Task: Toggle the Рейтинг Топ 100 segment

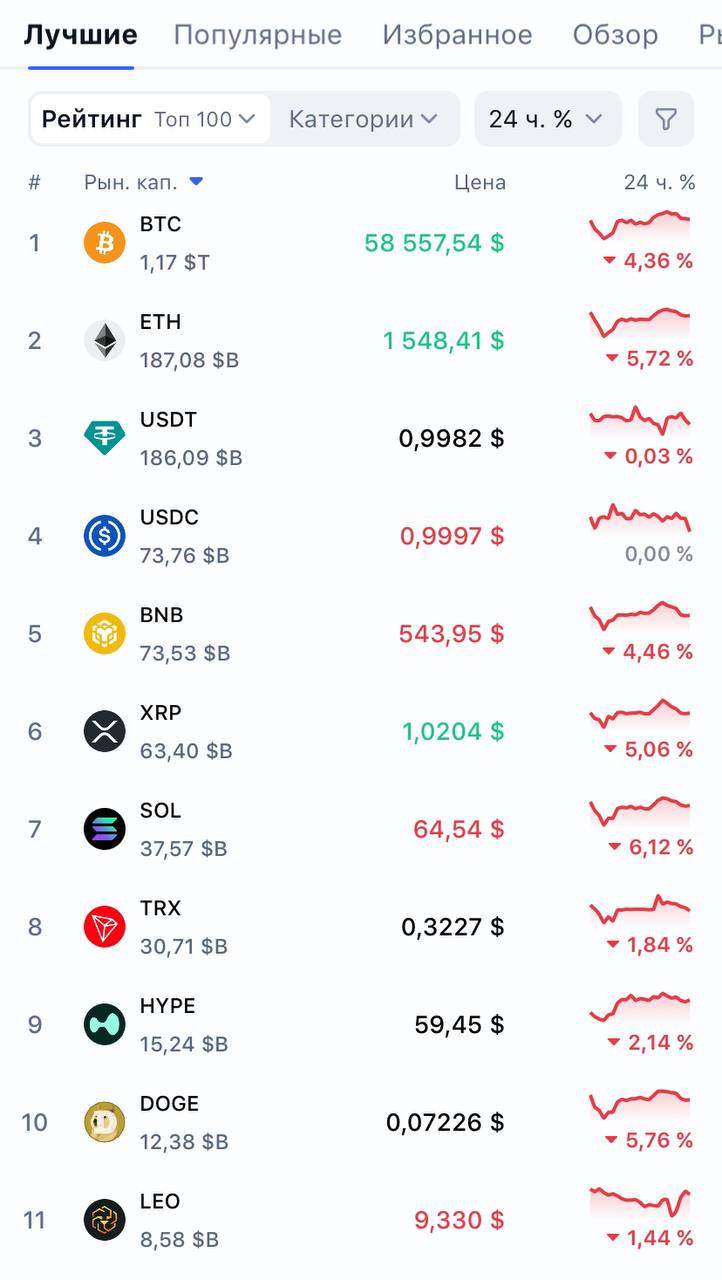Action: (150, 119)
